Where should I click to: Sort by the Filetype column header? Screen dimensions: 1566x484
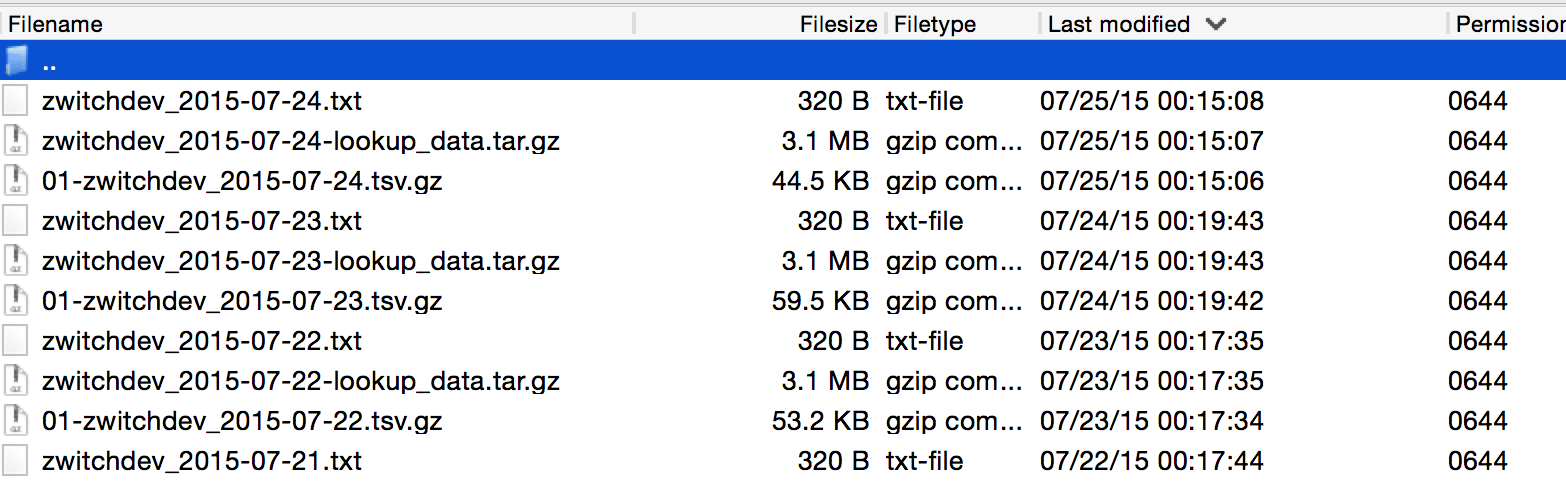tap(935, 24)
